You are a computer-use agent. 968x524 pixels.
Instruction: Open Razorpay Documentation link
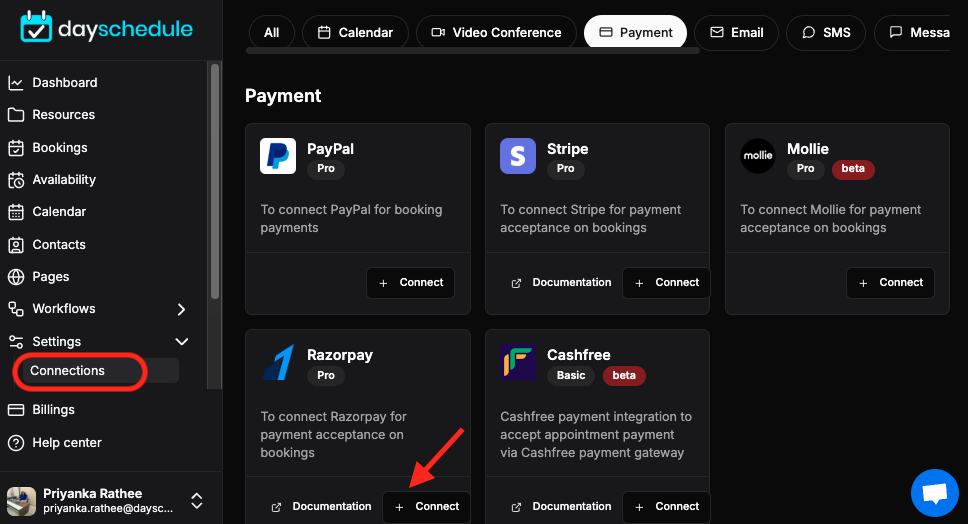(x=321, y=507)
